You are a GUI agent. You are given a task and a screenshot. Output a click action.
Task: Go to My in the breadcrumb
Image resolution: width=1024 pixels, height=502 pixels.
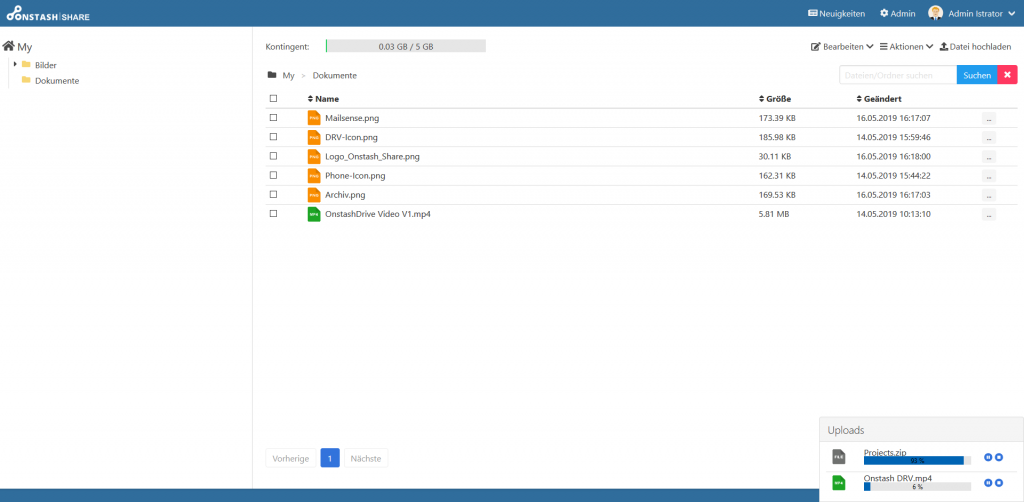(288, 76)
